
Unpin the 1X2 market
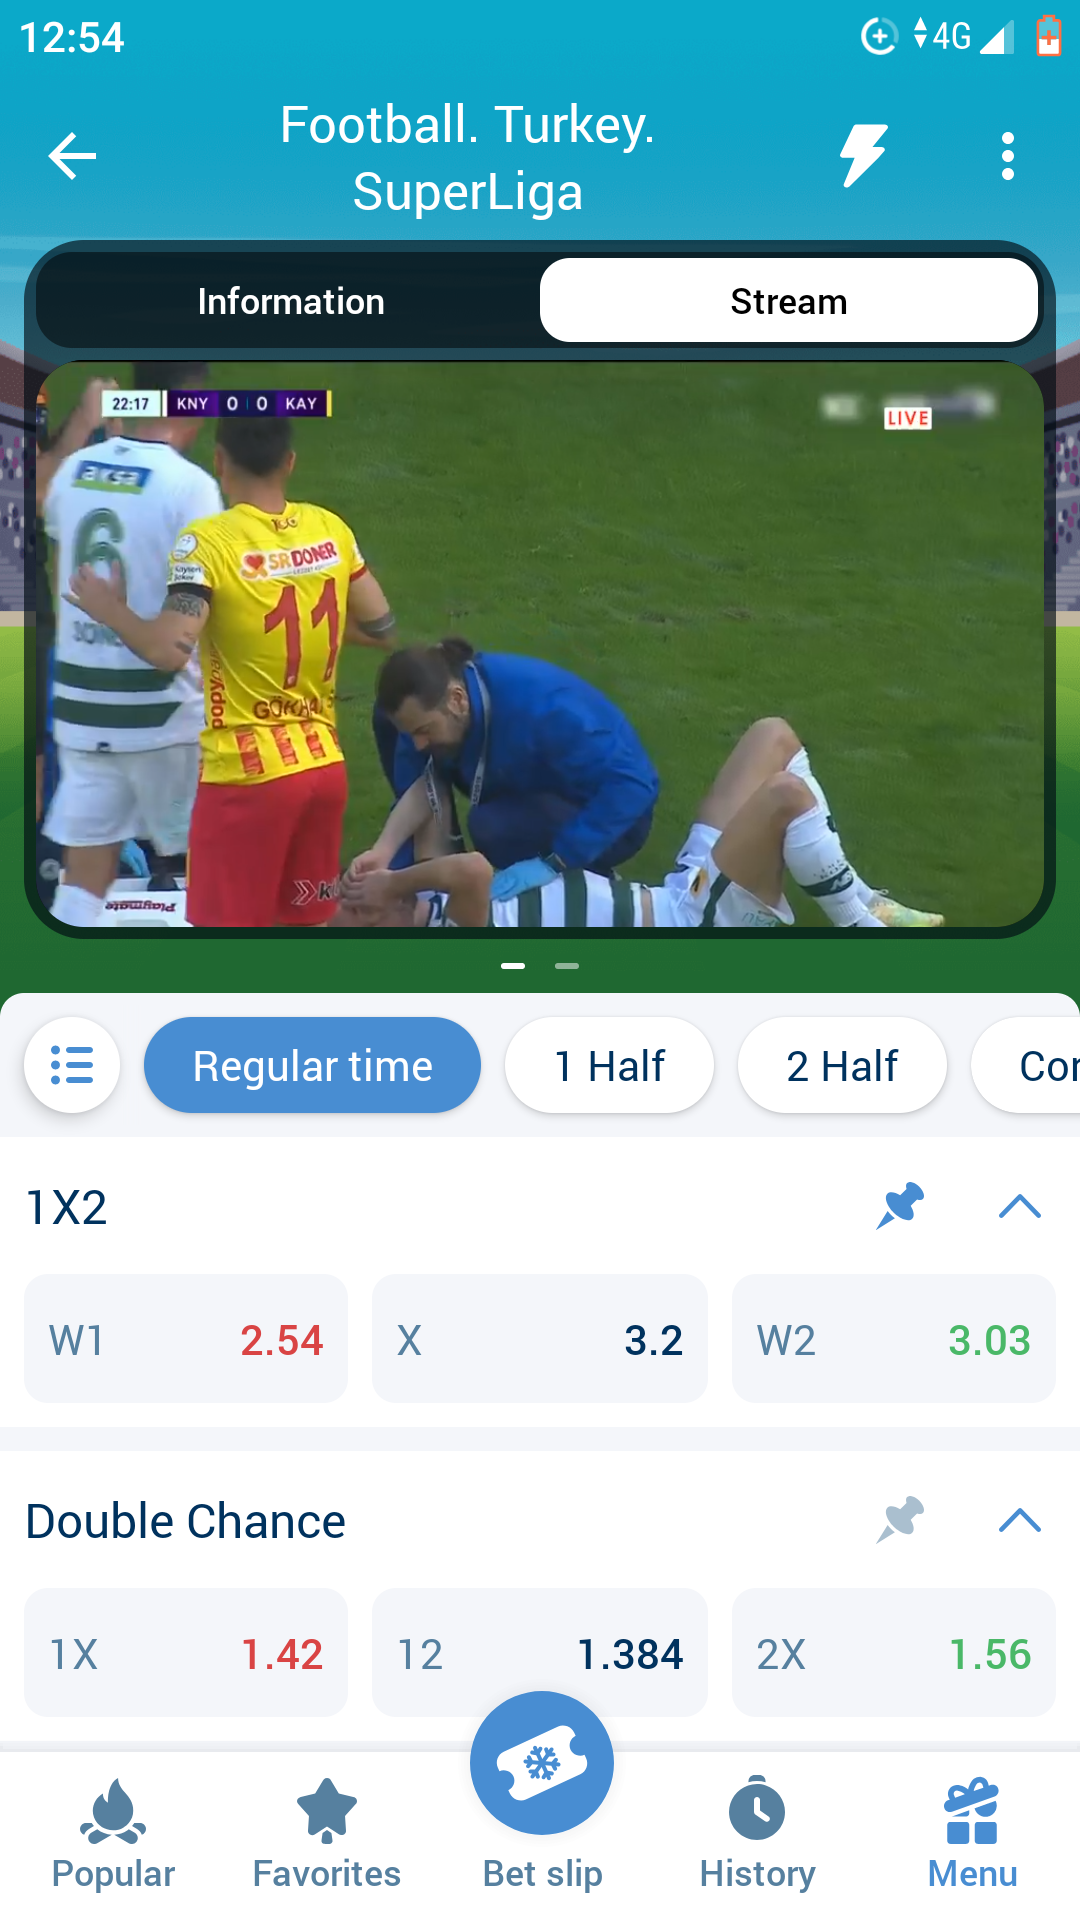pyautogui.click(x=900, y=1206)
